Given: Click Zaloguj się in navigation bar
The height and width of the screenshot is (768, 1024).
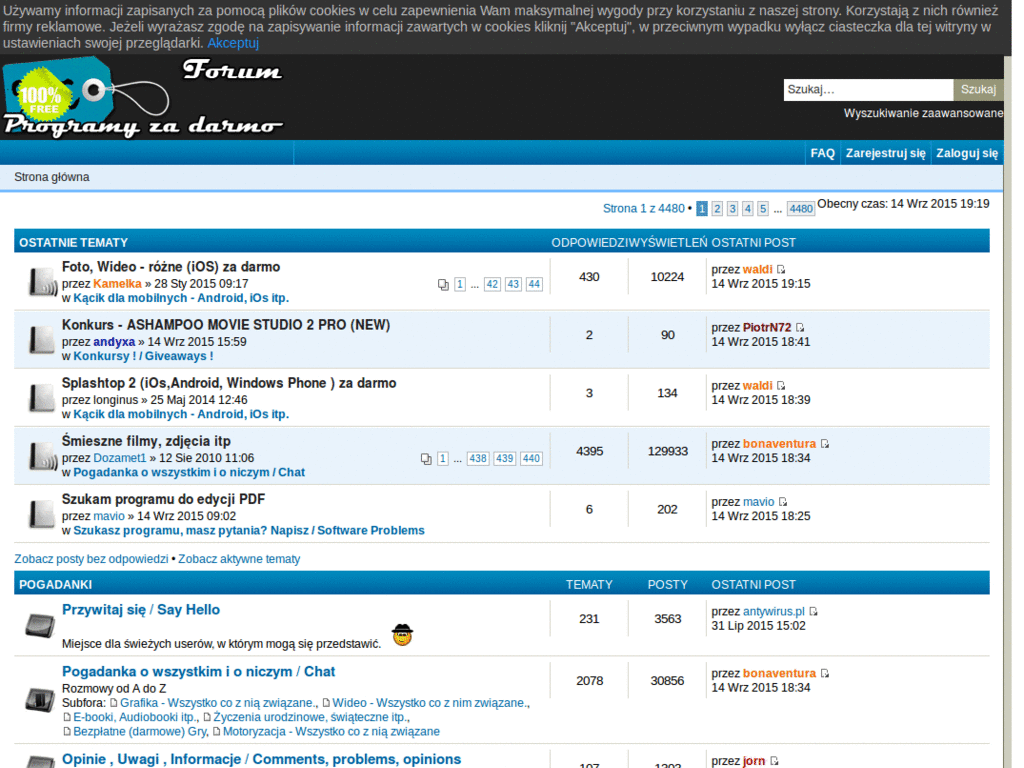Looking at the screenshot, I should pos(967,153).
